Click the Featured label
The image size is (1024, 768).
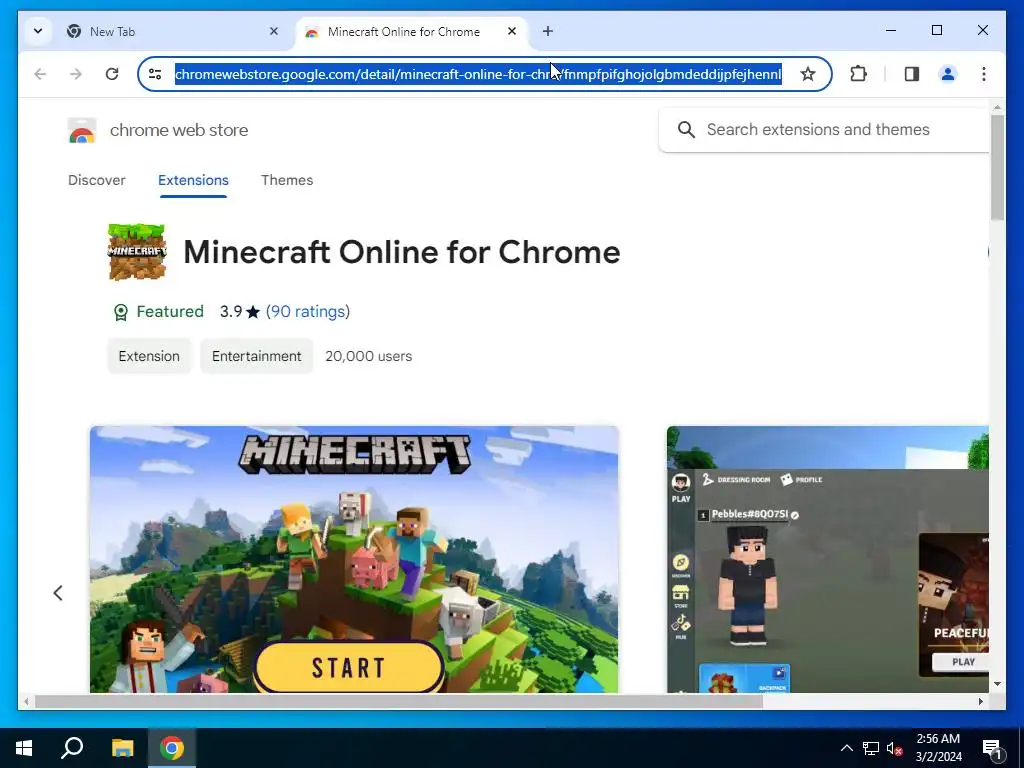click(170, 312)
